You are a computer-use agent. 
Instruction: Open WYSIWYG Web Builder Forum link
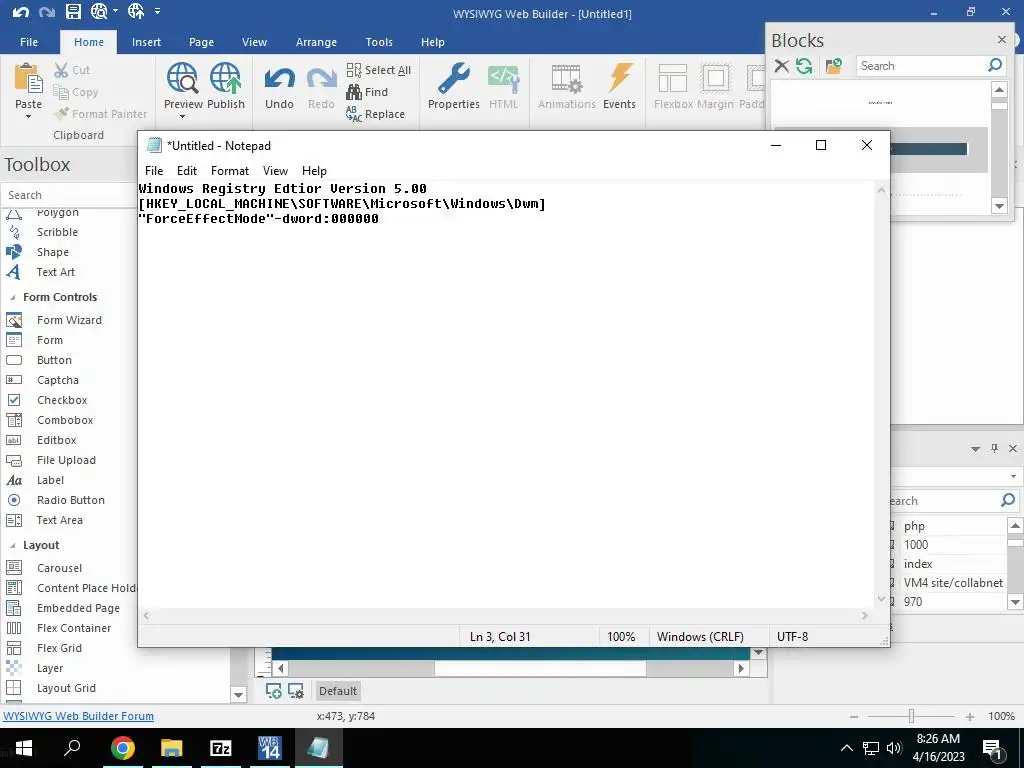[78, 716]
